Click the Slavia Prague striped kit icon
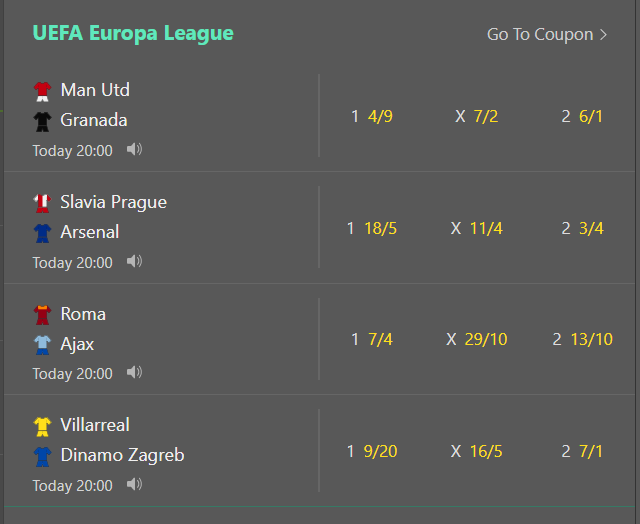Screen dimensions: 640x524 point(42,203)
